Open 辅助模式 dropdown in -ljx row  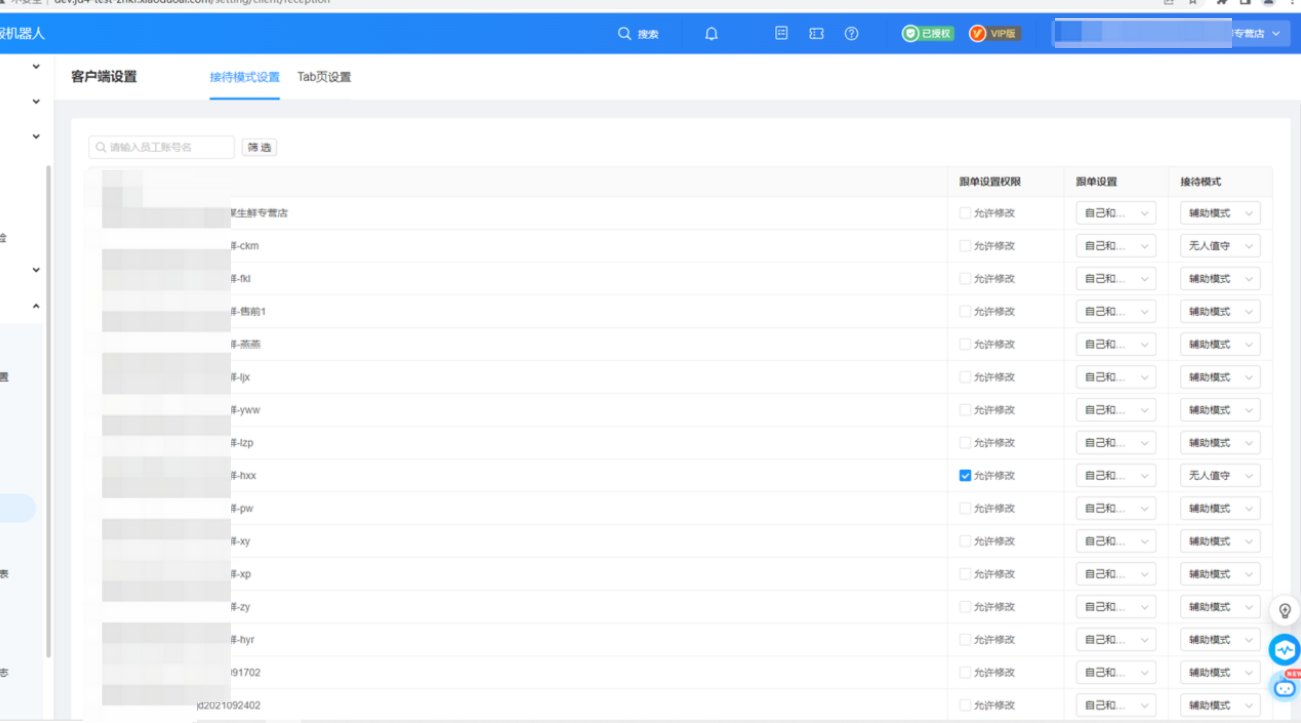coord(1220,377)
